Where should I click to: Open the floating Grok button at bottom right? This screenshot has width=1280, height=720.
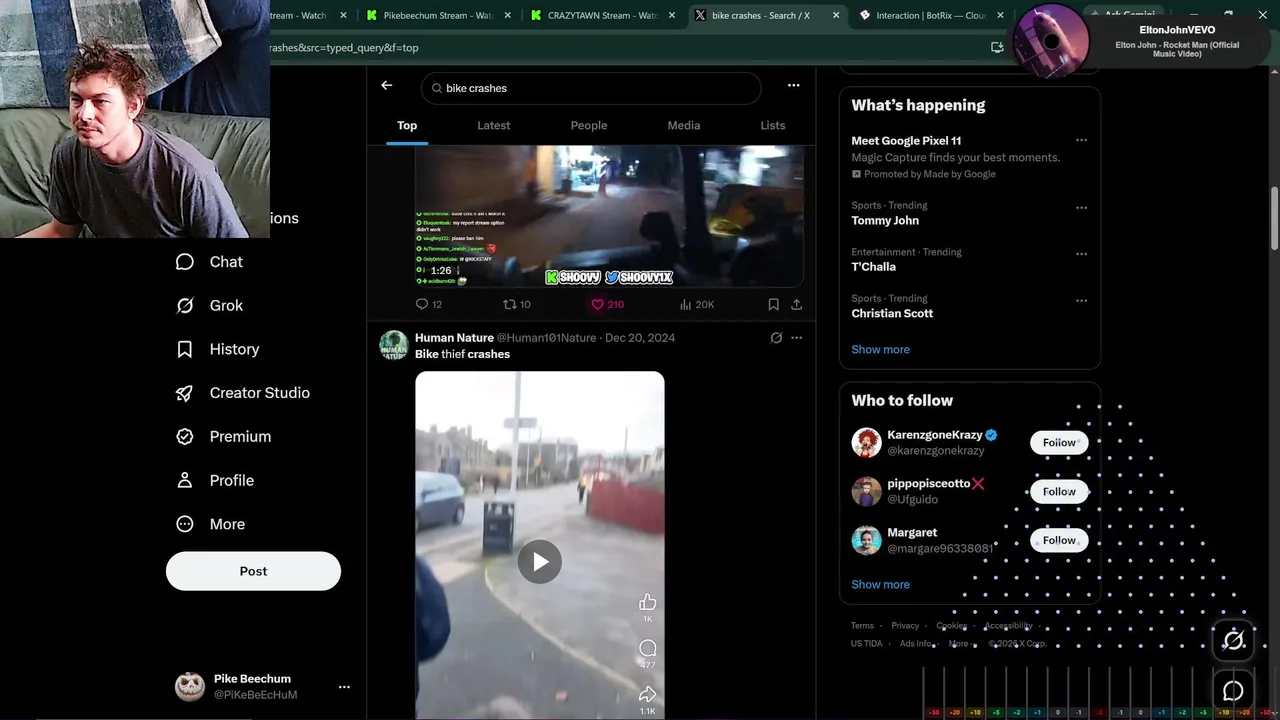[1233, 640]
